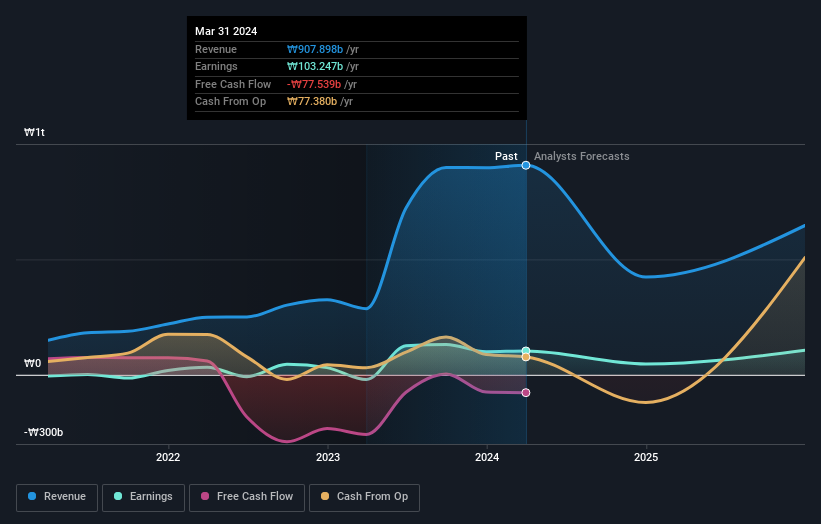Viewport: 821px width, 524px height.
Task: Select the pink Free Cash Flow point marker
Action: tap(526, 393)
